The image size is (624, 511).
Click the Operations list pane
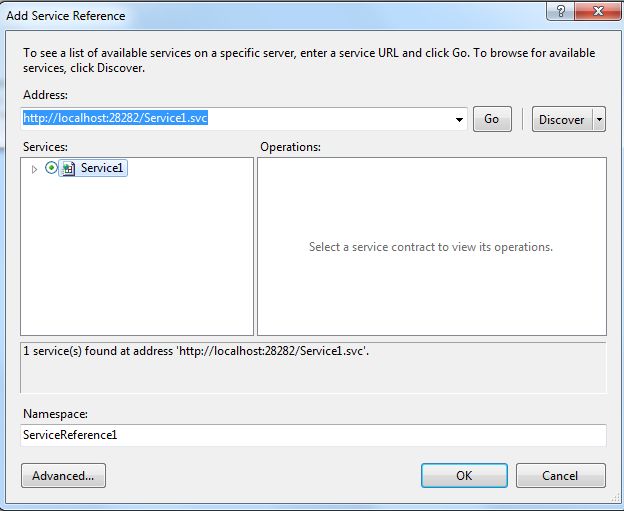(431, 290)
